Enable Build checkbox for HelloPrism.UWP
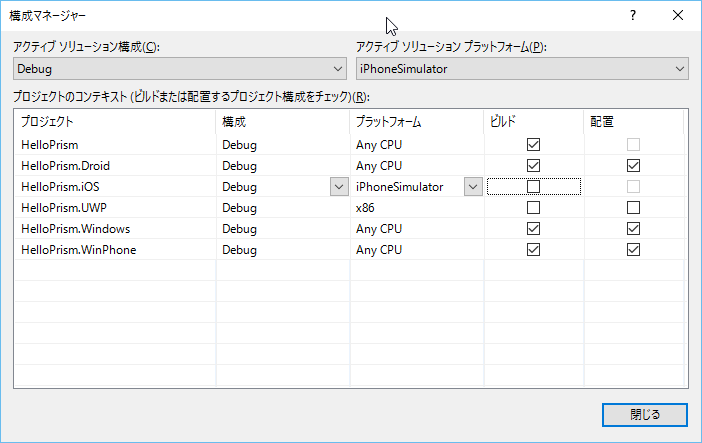Viewport: 702px width, 443px height. 533,207
